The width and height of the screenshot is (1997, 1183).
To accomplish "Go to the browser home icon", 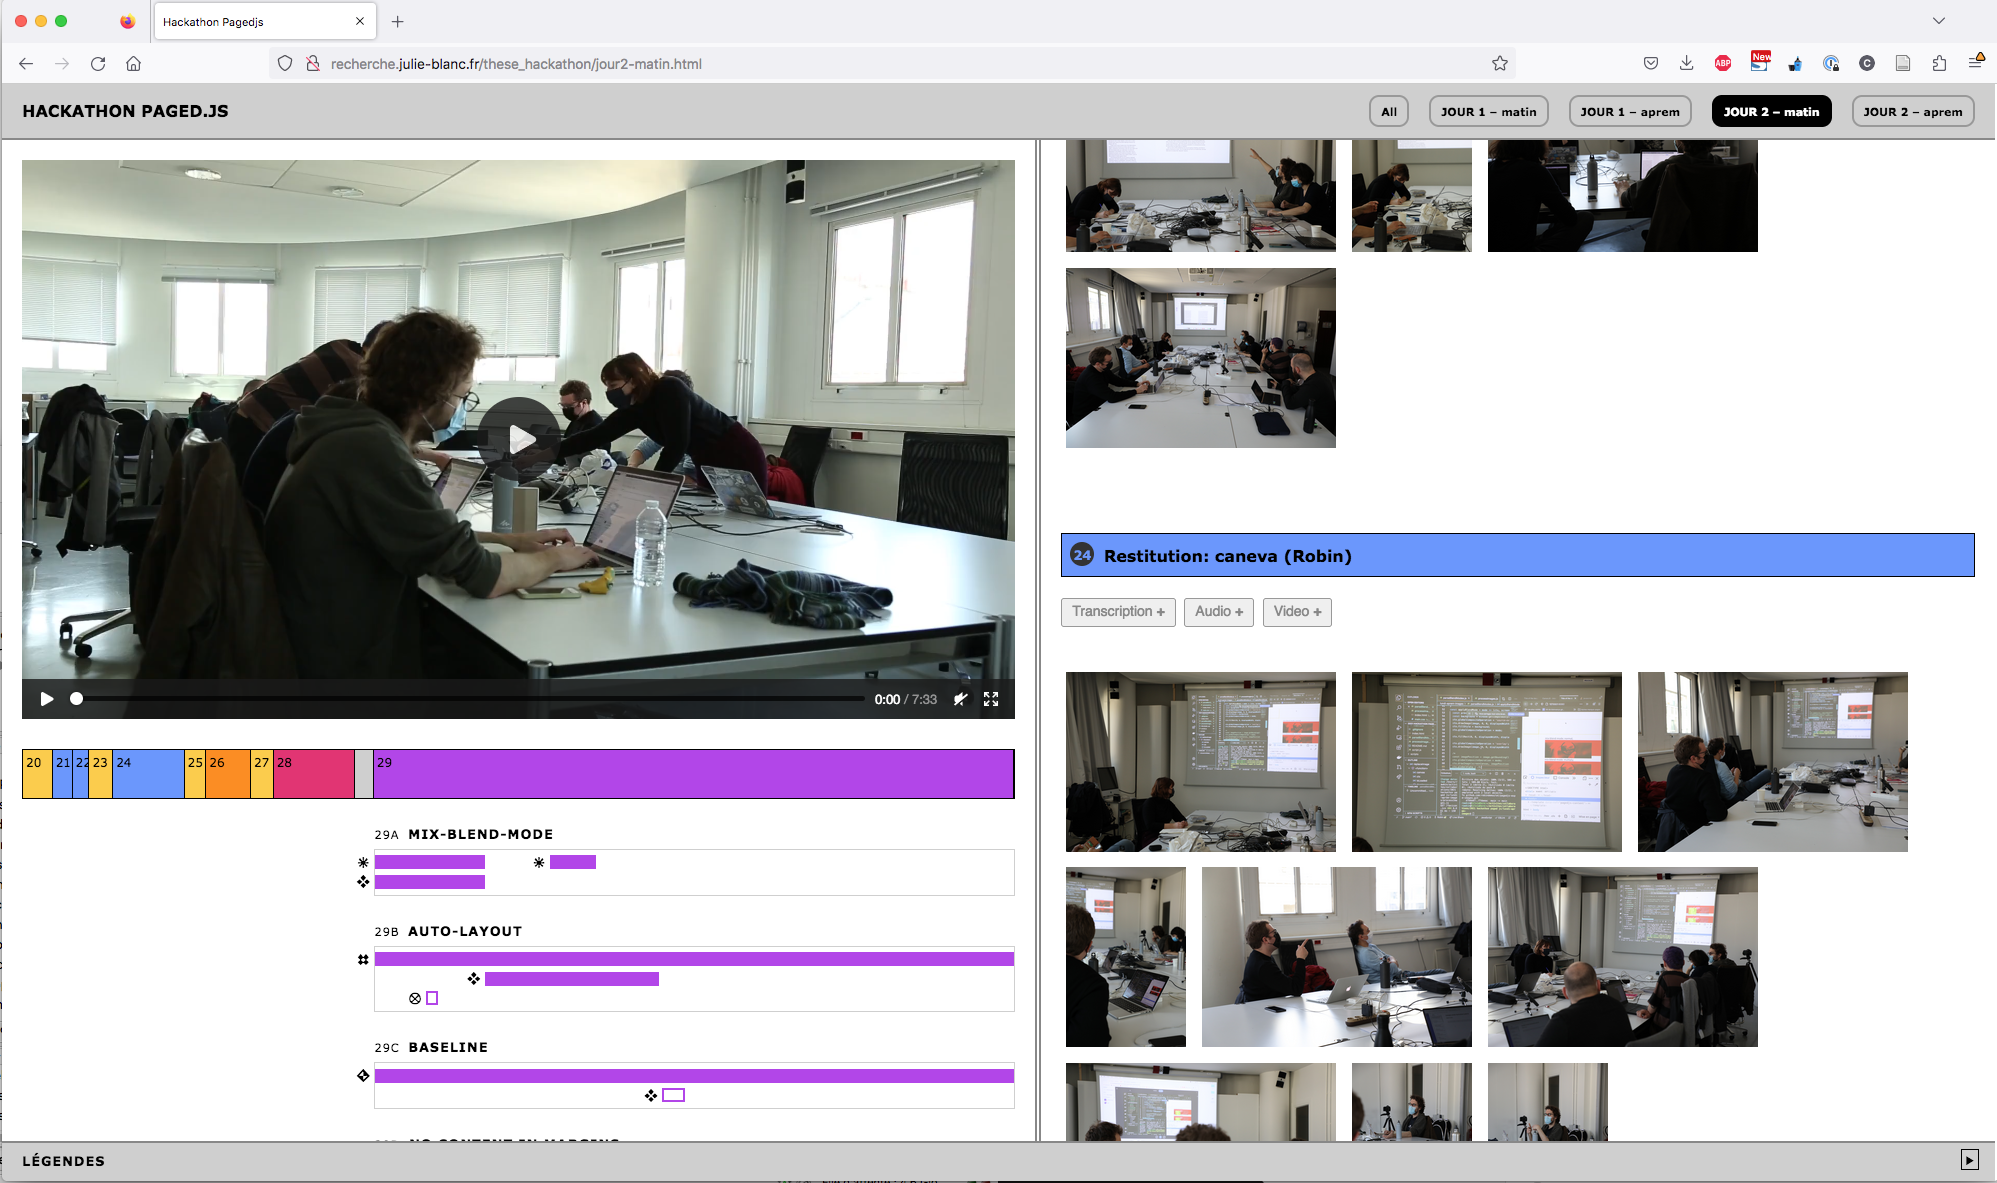I will (133, 64).
